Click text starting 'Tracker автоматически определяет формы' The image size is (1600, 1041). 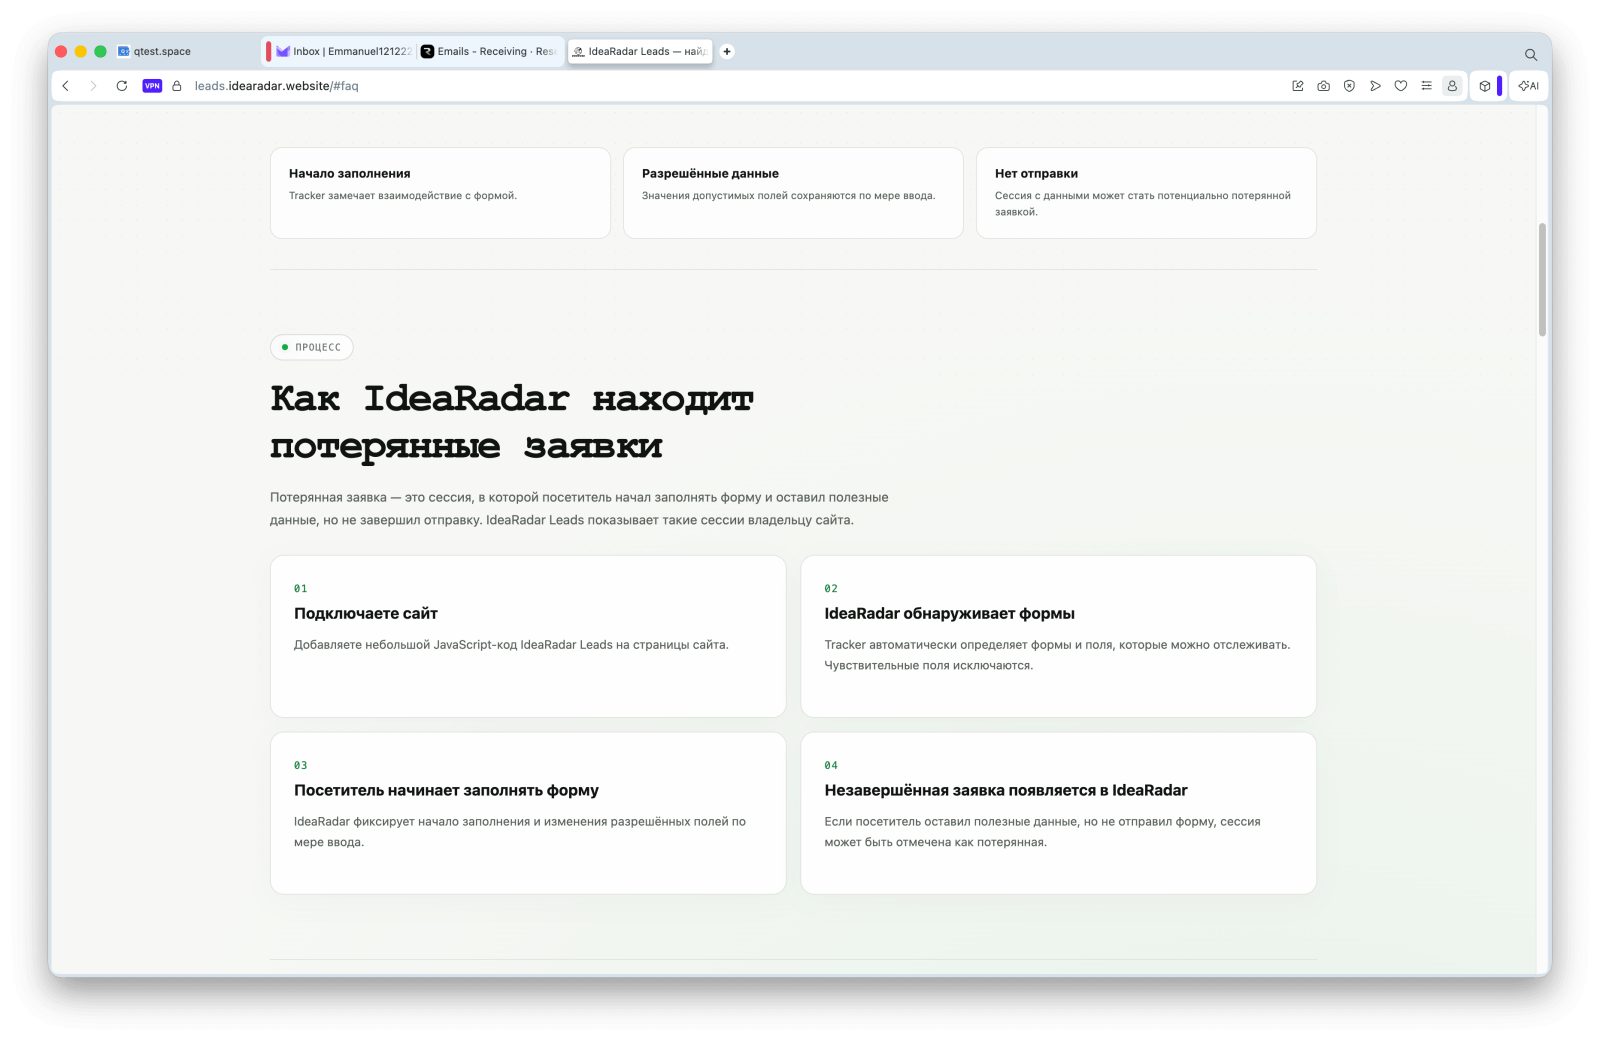[x=1057, y=655]
